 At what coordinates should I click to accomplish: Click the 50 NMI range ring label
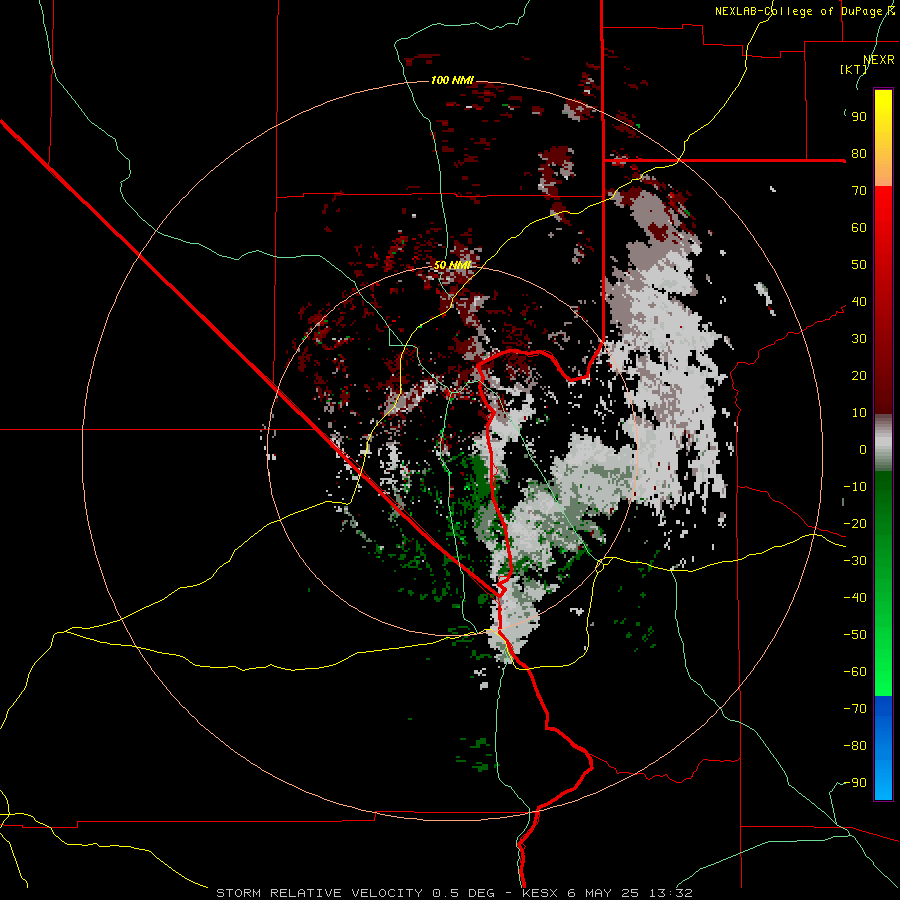452,265
